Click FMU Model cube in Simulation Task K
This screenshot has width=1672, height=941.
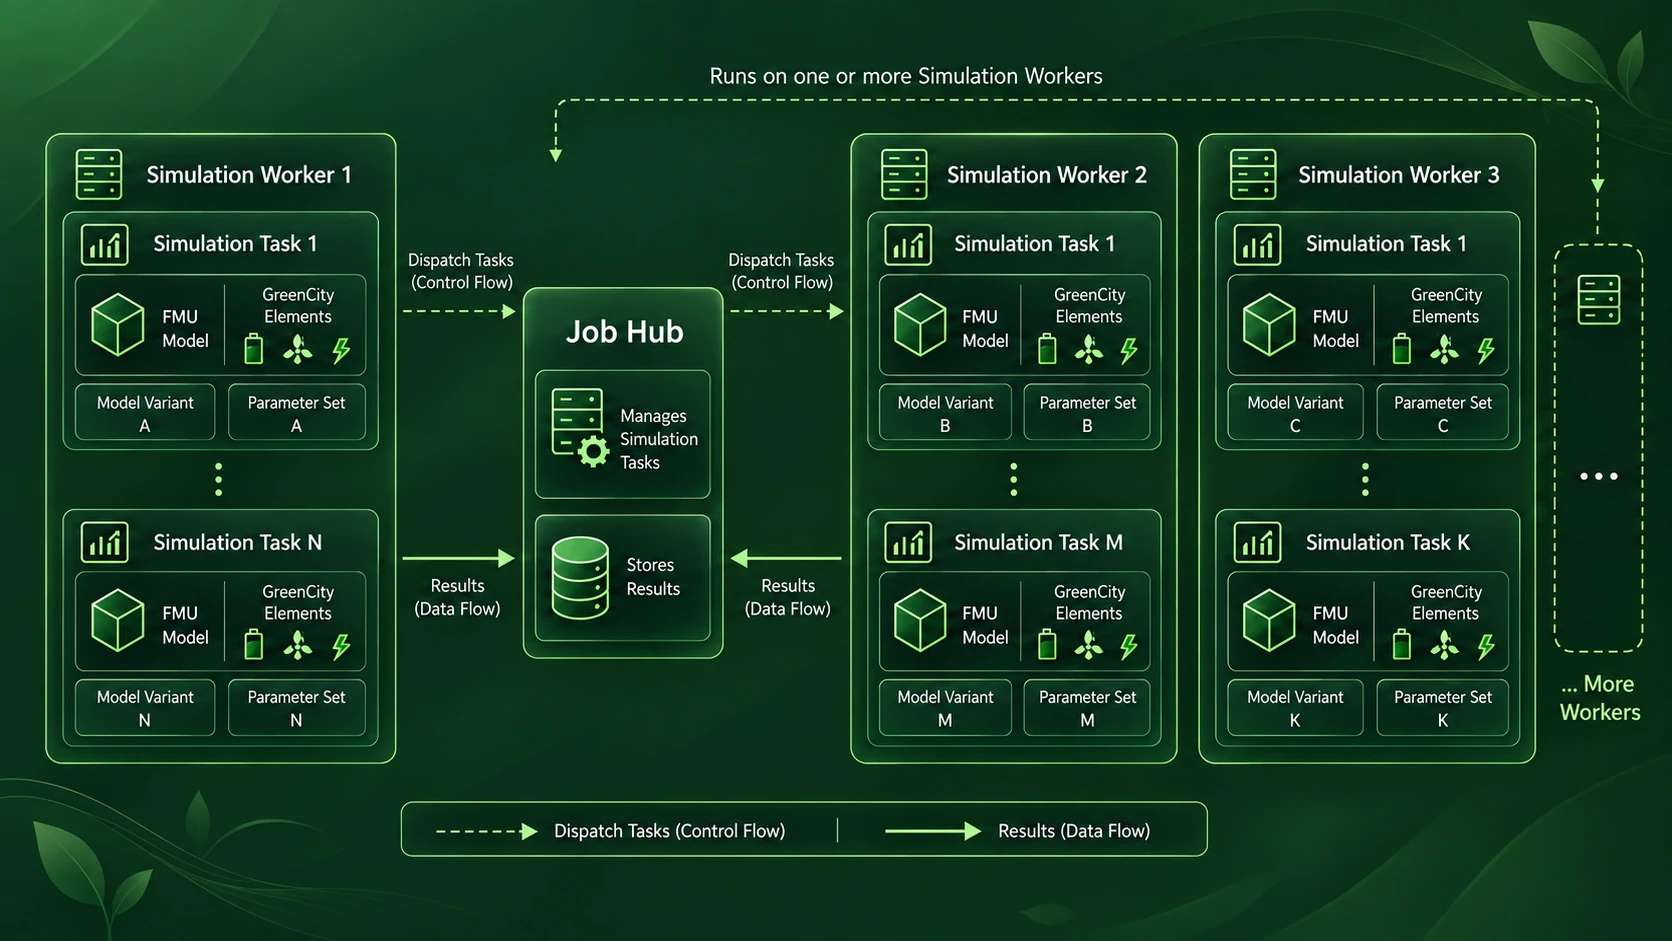(1269, 621)
